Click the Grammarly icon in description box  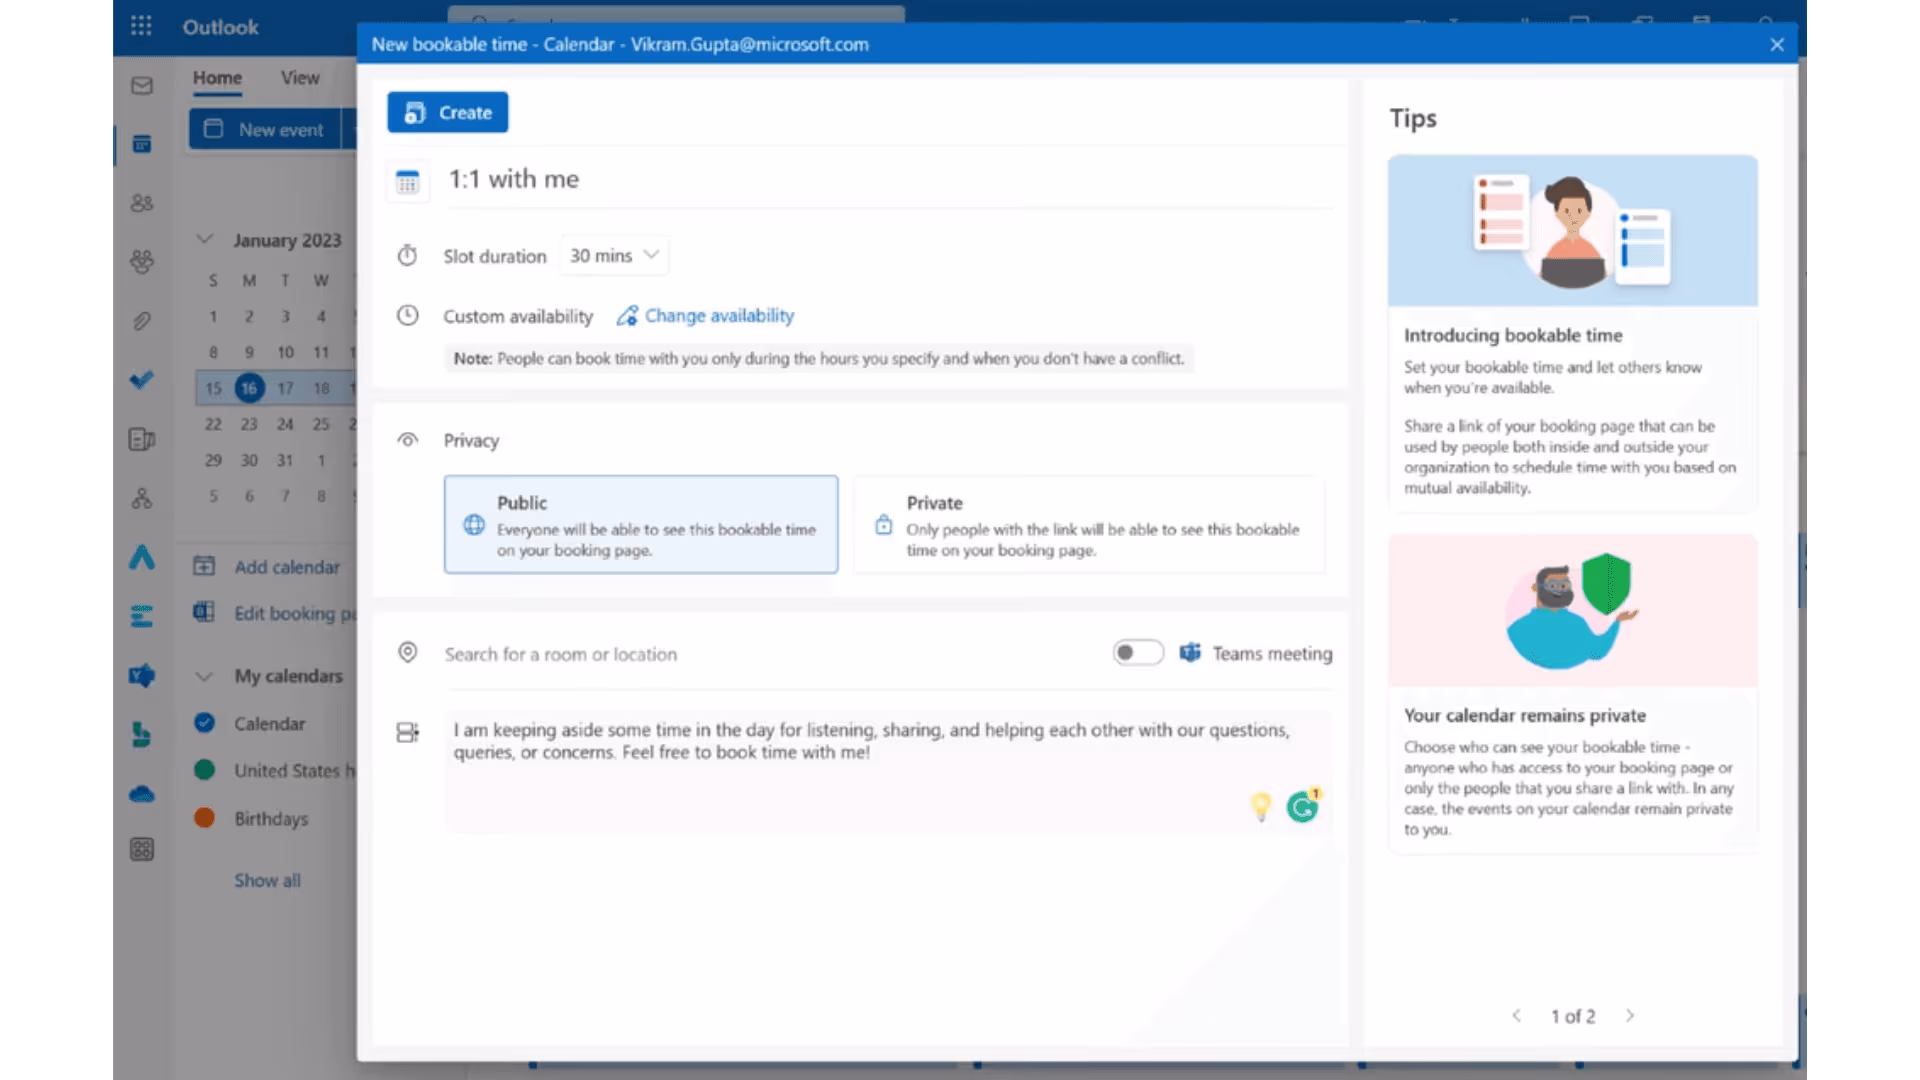pos(1303,806)
